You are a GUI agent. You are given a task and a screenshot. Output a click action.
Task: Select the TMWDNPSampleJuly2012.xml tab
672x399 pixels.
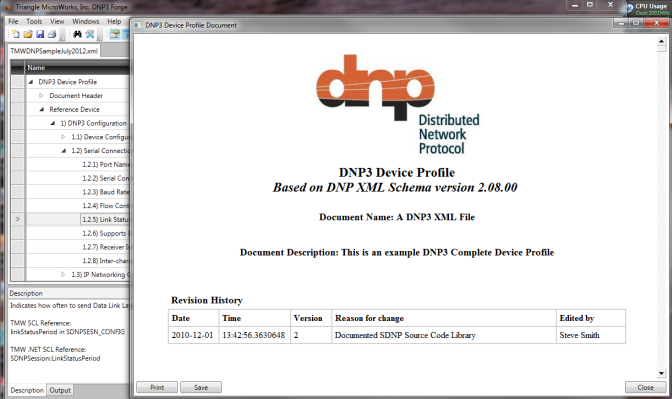(54, 51)
